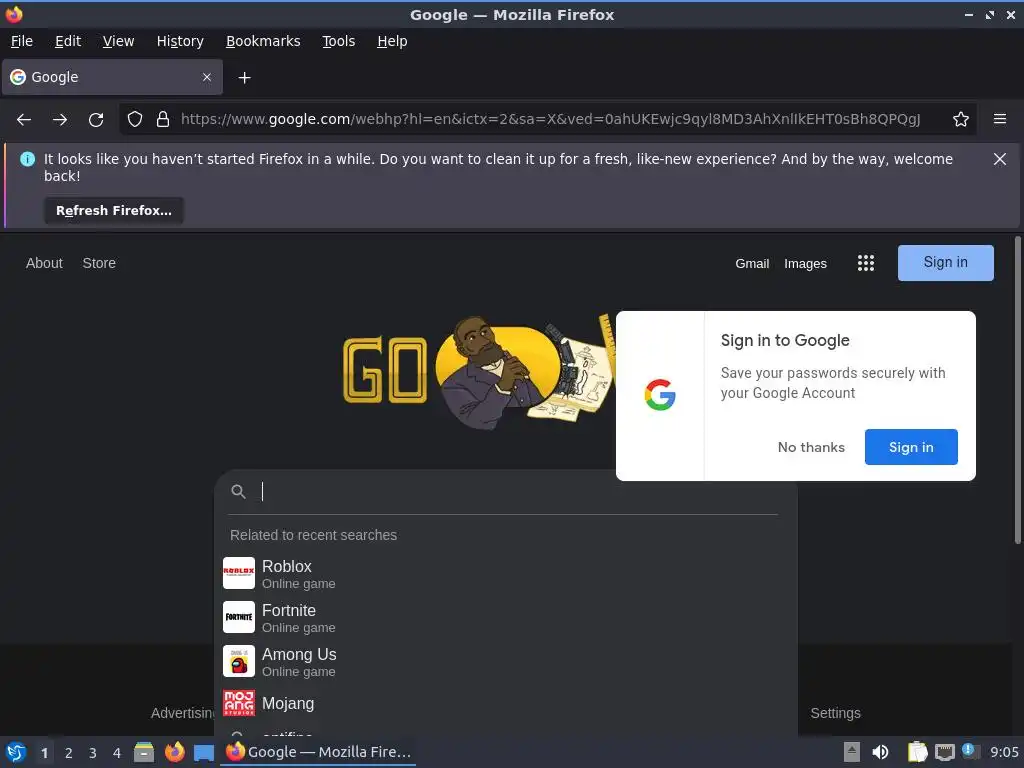This screenshot has height=768, width=1024.
Task: Open the Gmail link
Action: click(x=752, y=263)
